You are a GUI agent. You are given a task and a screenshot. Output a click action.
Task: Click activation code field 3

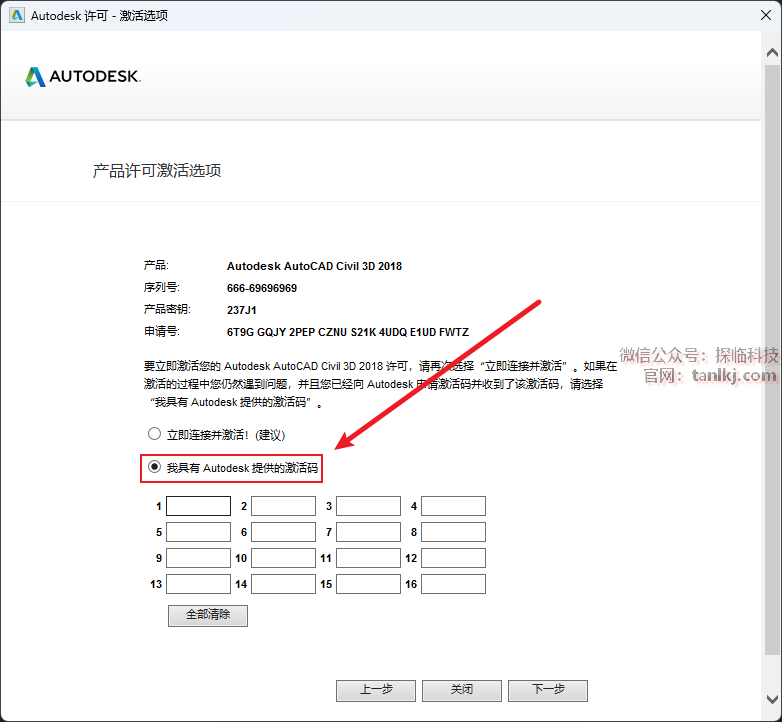coord(369,506)
